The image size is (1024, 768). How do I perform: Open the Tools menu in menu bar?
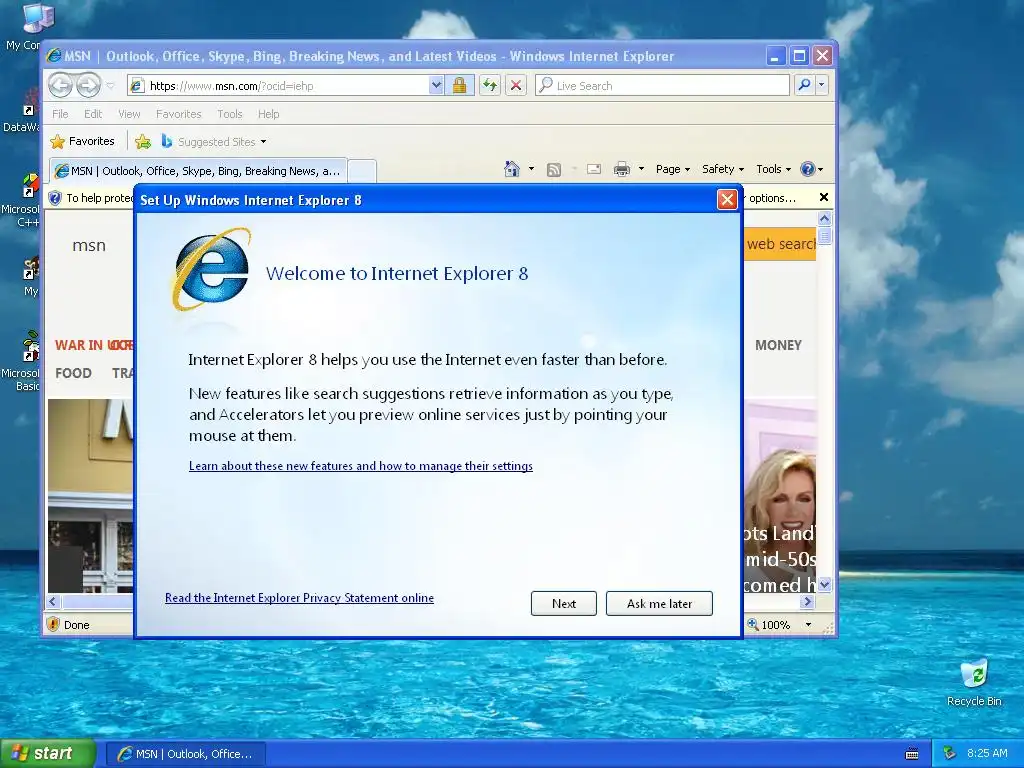coord(229,114)
